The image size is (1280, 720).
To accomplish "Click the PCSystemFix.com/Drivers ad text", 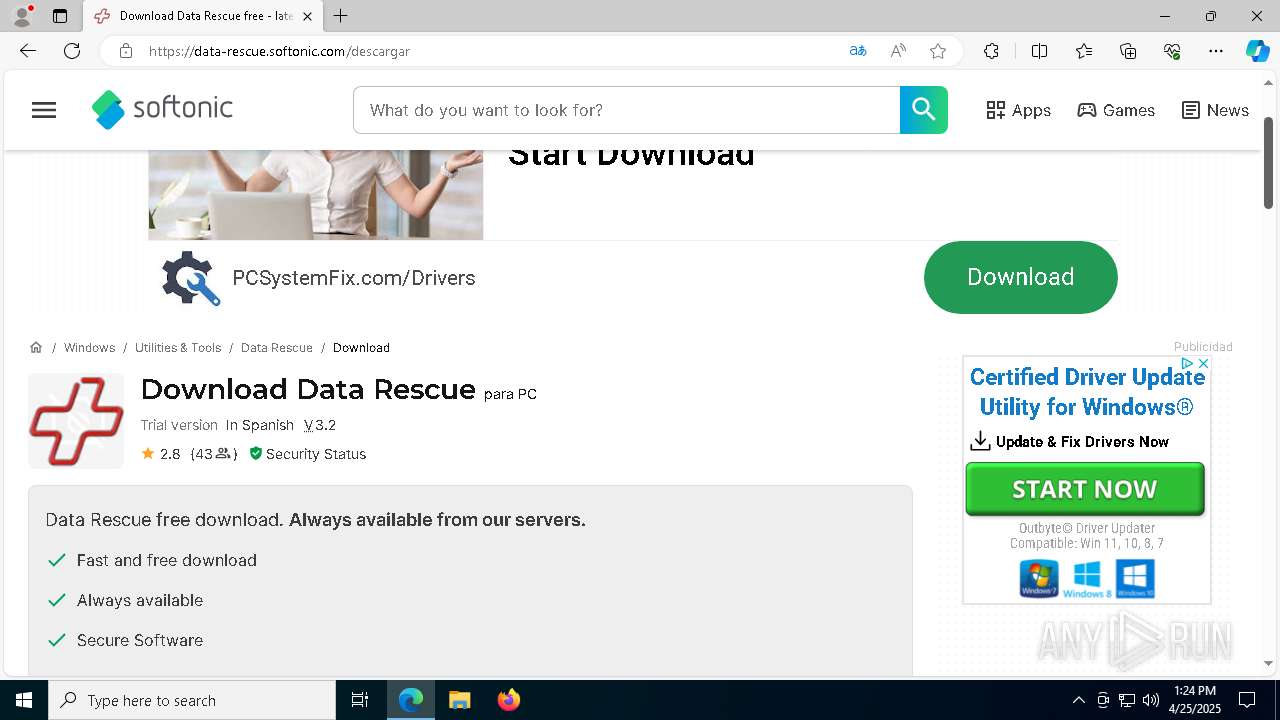I will point(354,278).
